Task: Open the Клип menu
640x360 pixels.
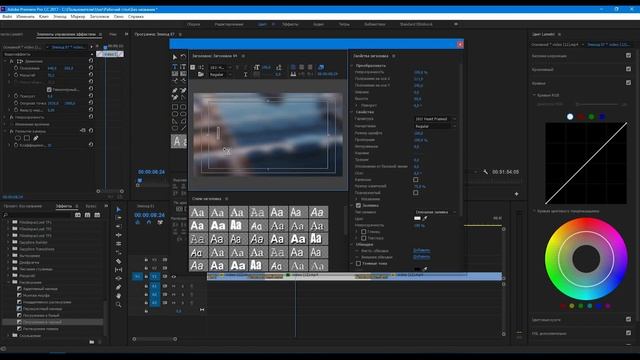Action: (x=44, y=17)
